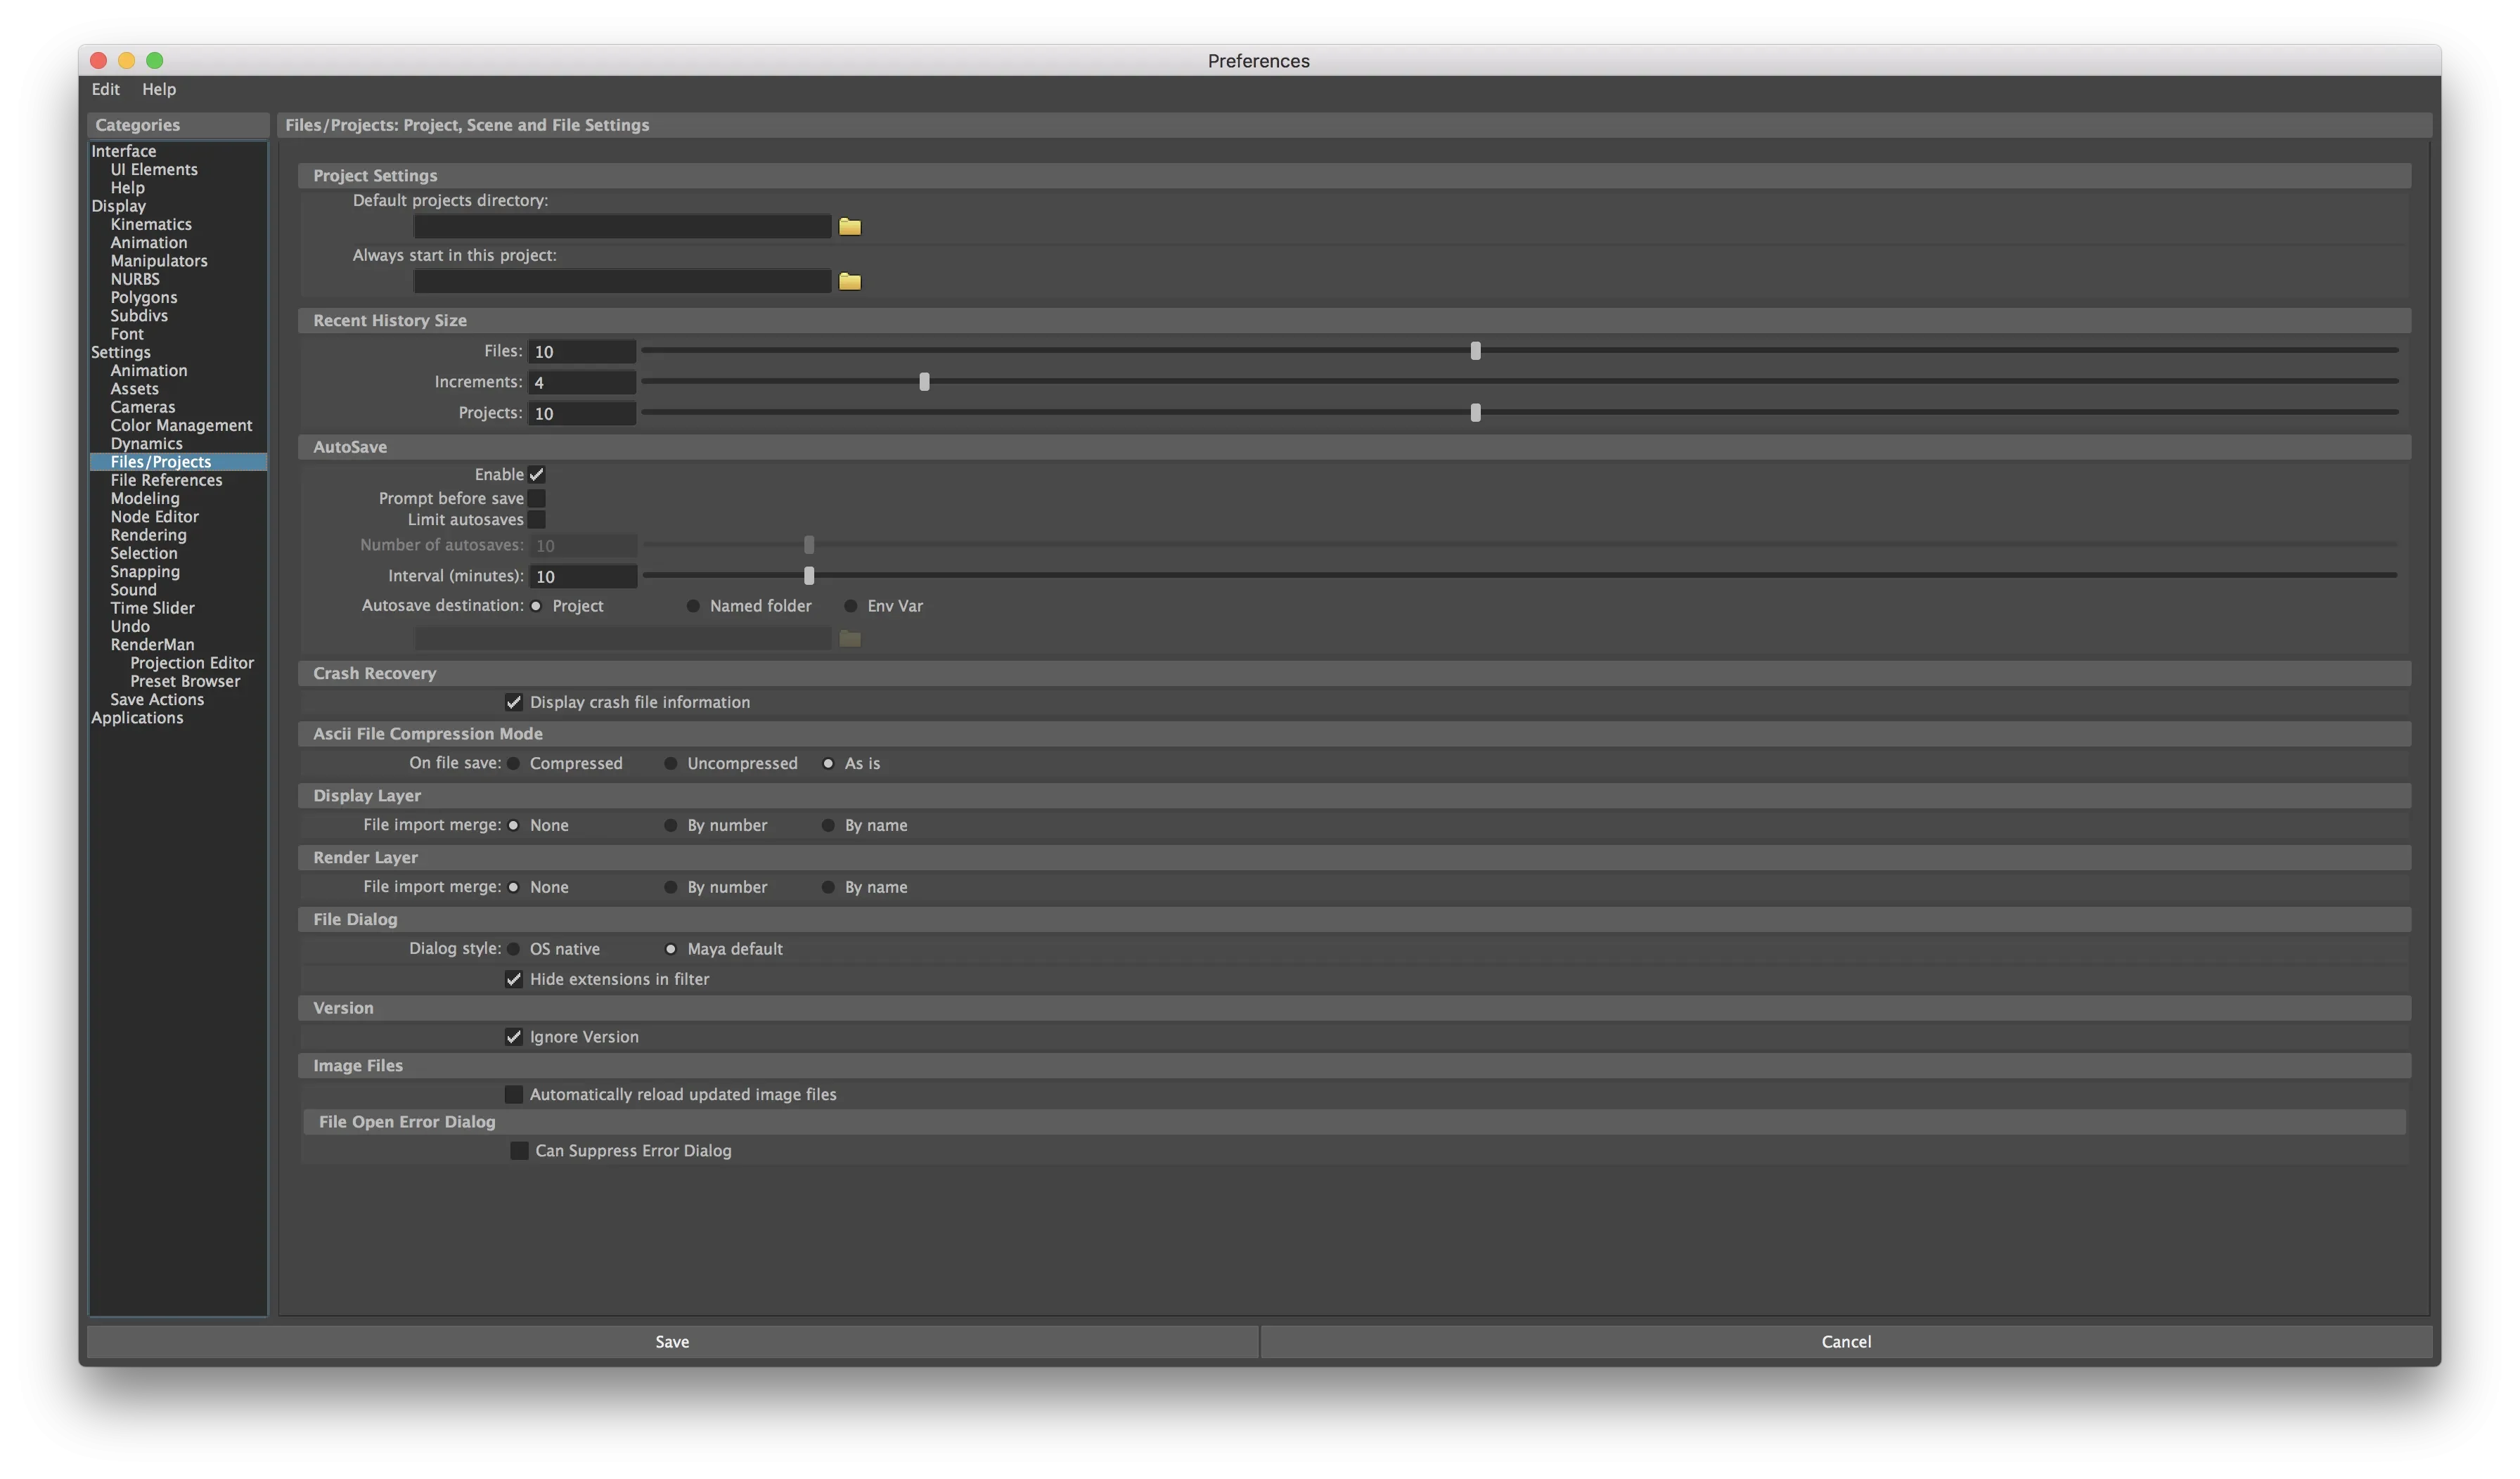Select Display category

pyautogui.click(x=119, y=207)
